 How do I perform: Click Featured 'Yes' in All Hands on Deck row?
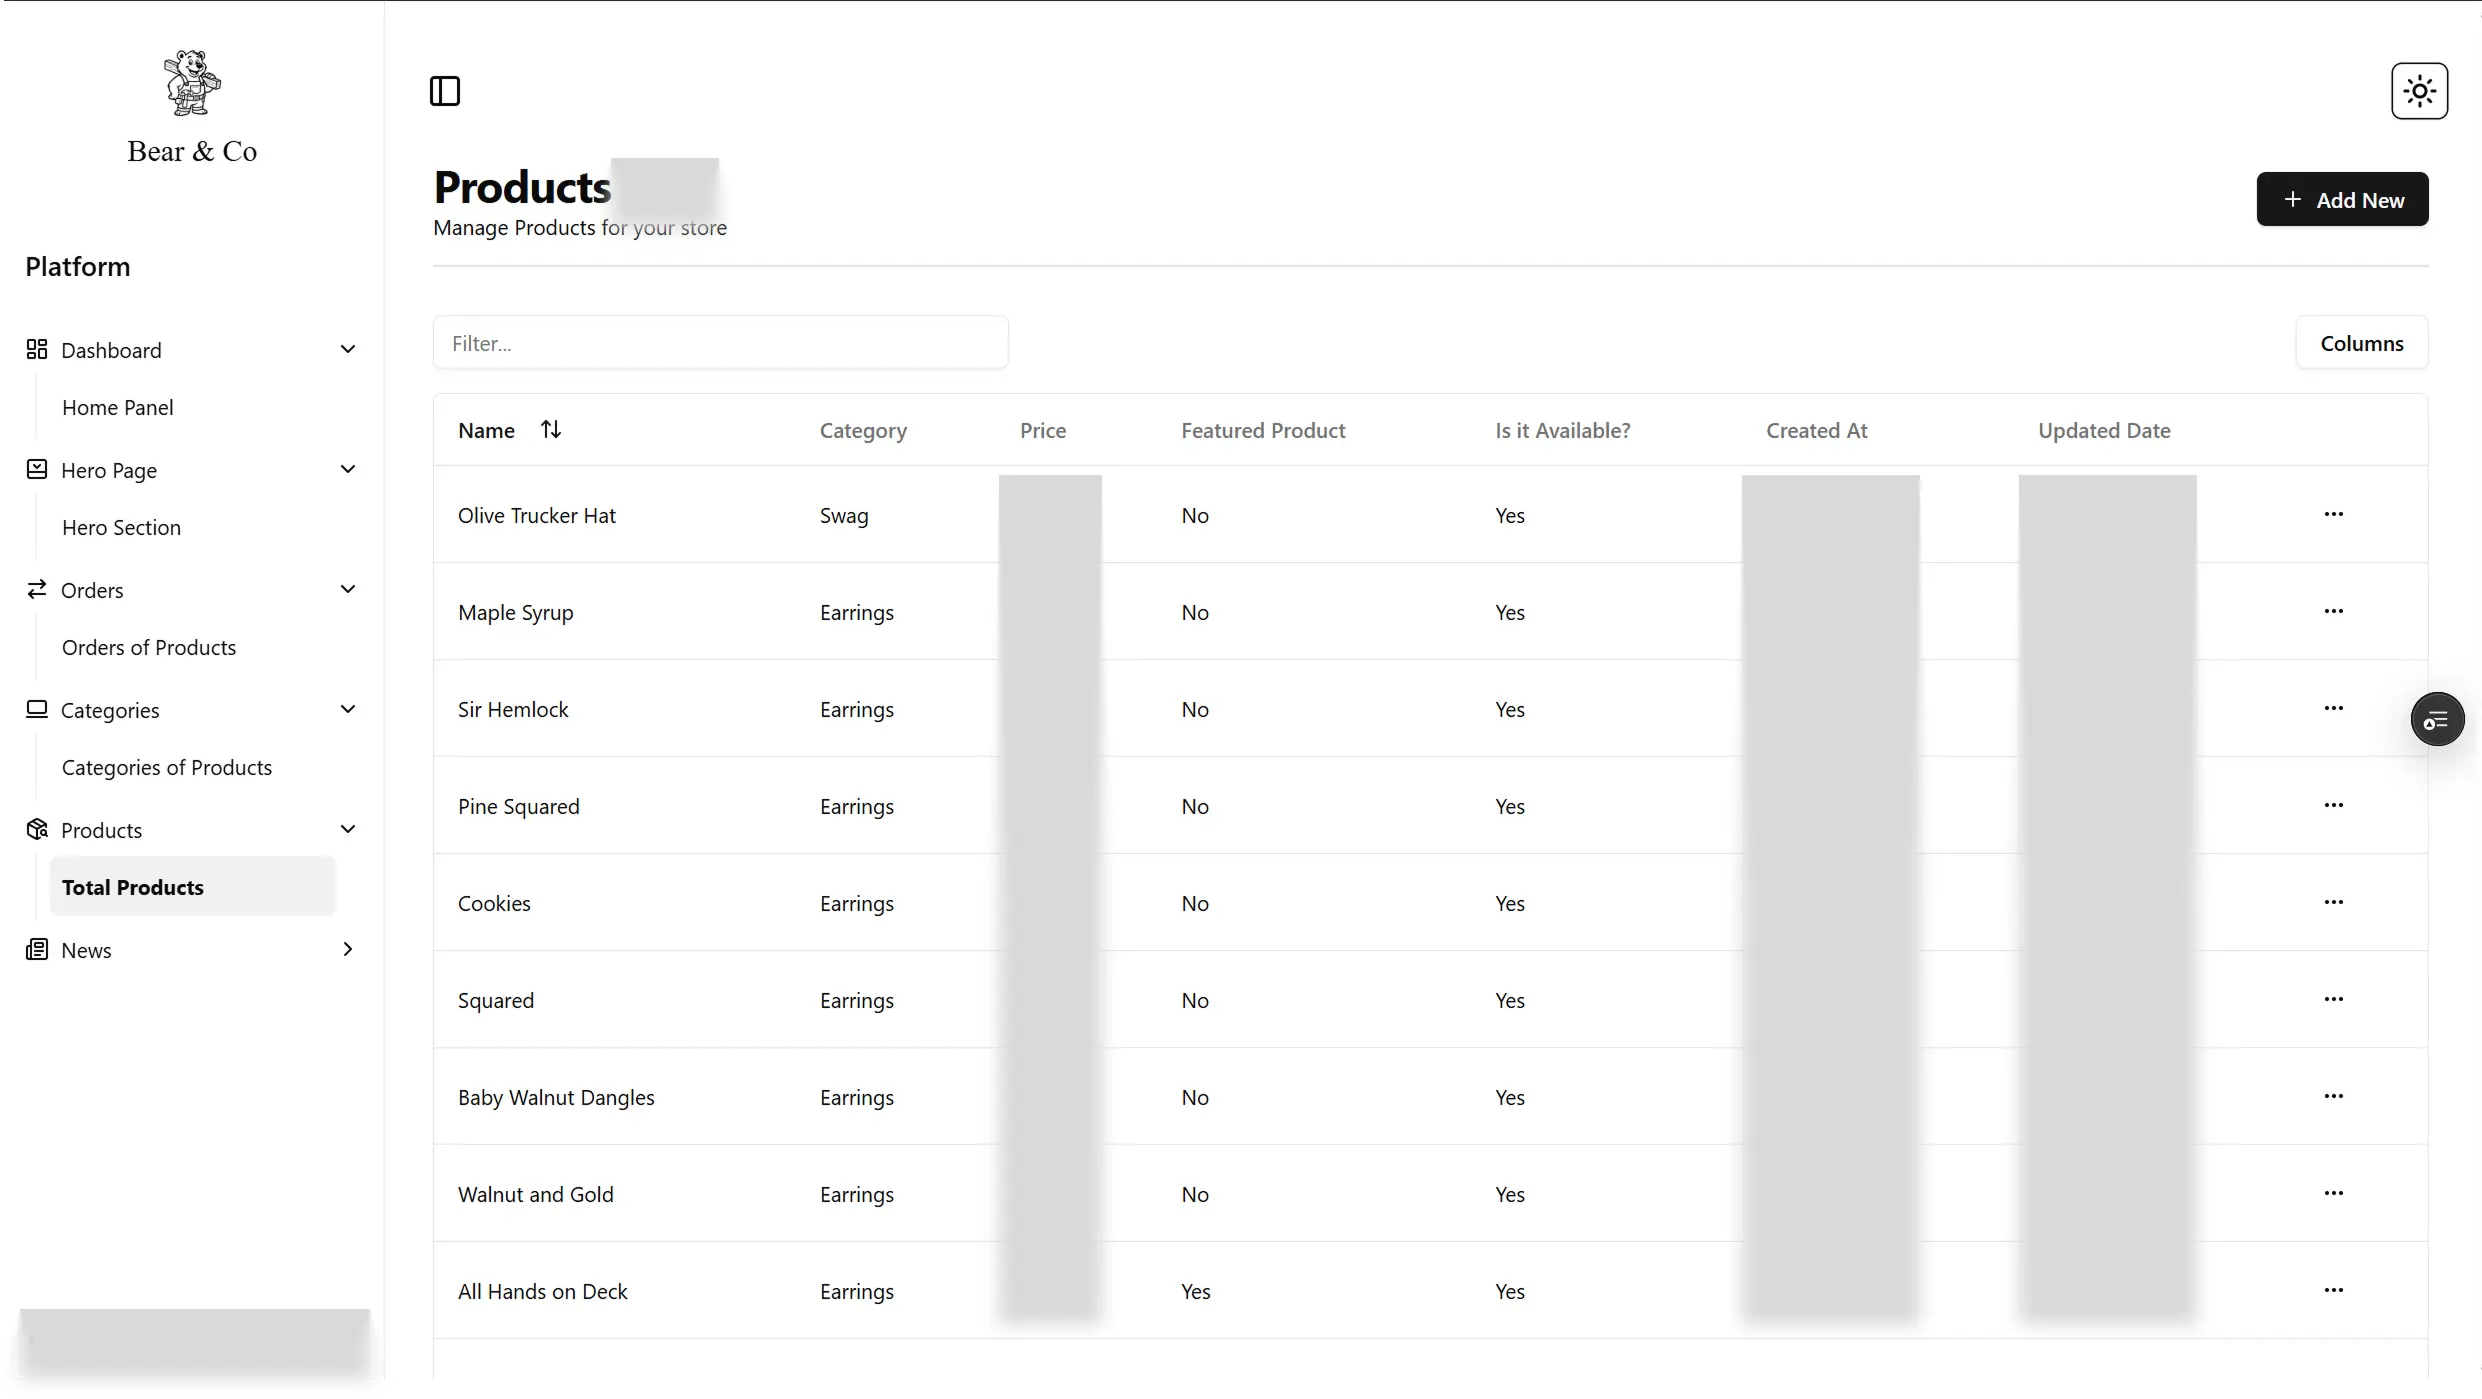[1195, 1291]
